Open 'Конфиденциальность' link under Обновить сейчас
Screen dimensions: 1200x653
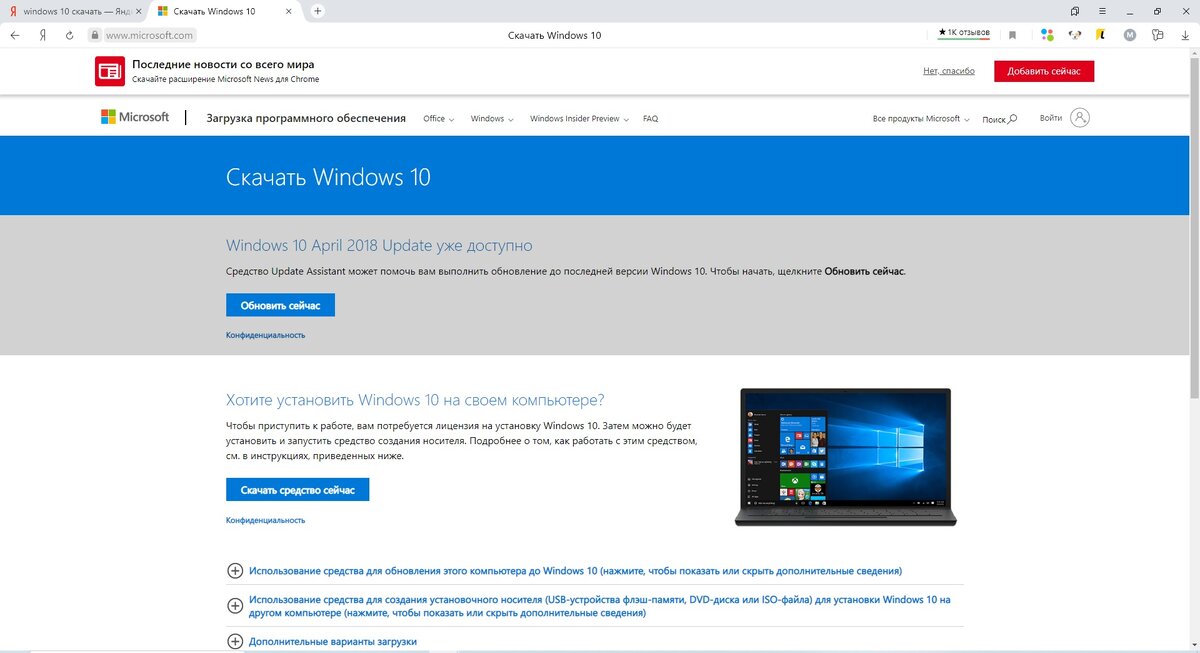coord(265,335)
